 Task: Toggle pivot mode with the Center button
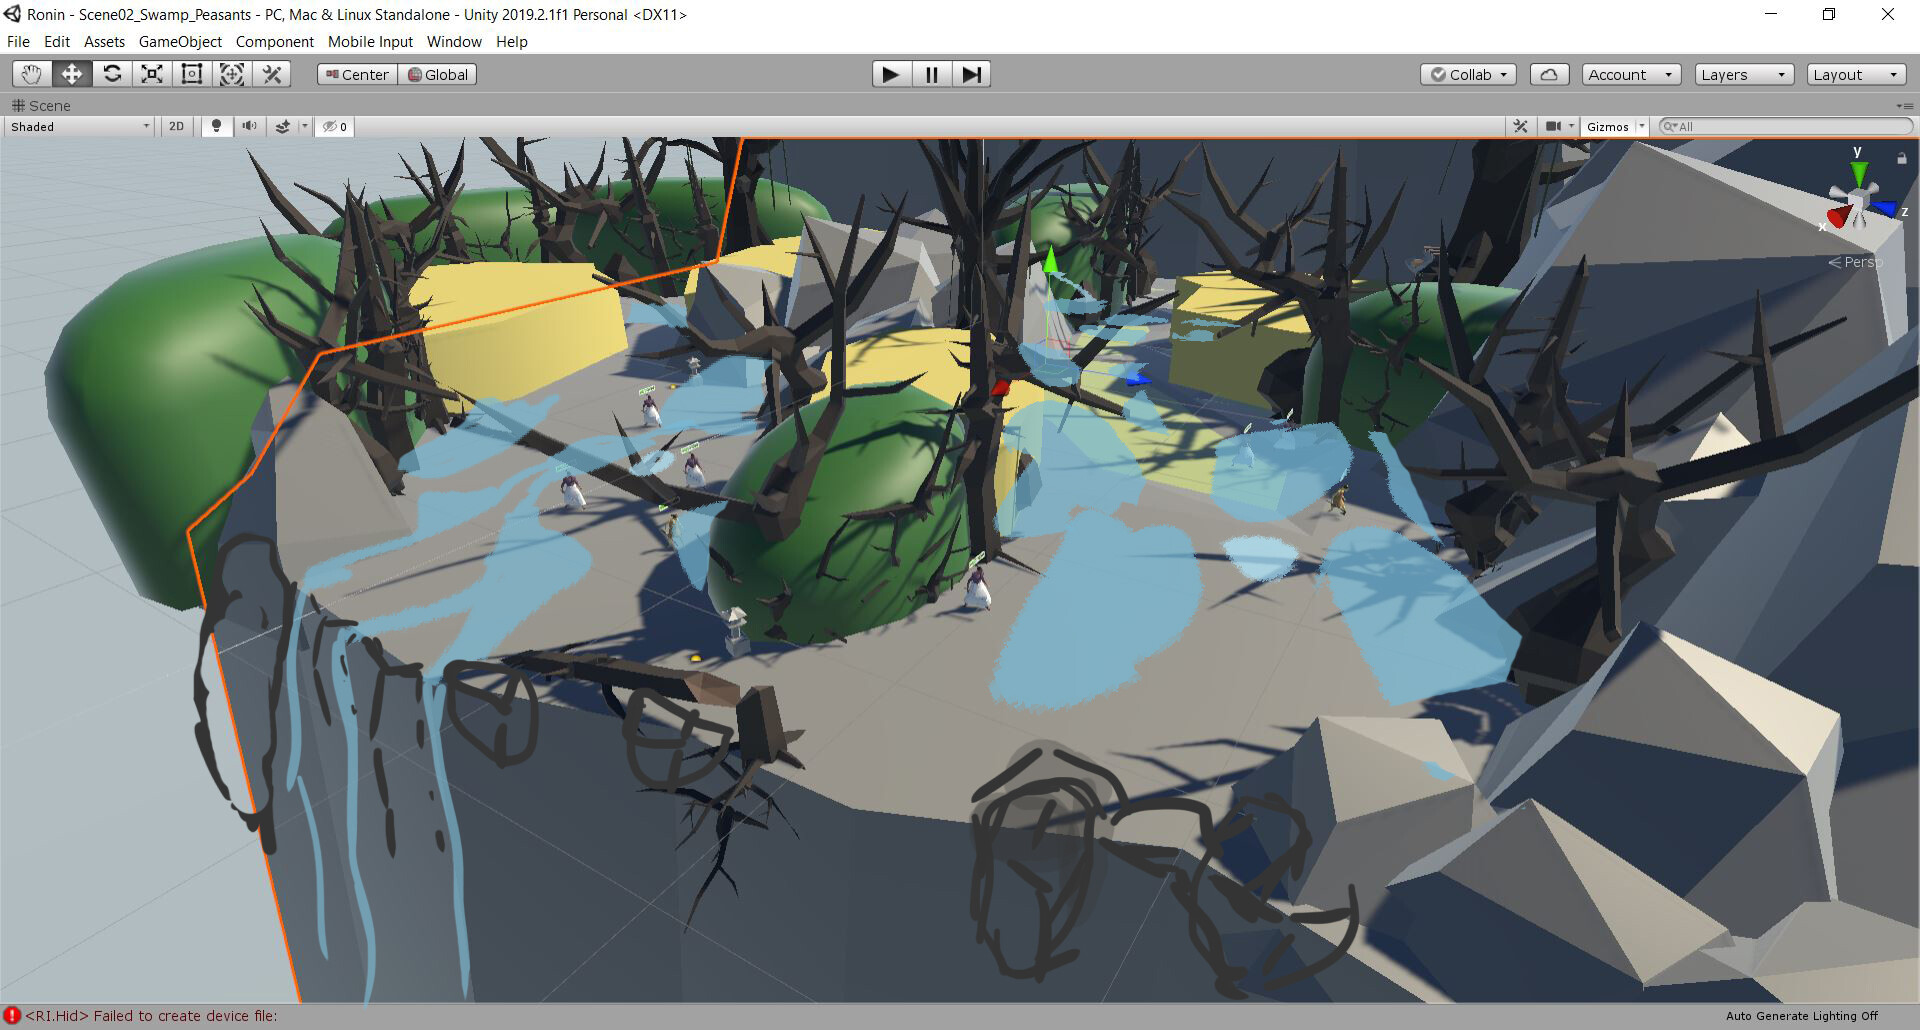coord(357,74)
